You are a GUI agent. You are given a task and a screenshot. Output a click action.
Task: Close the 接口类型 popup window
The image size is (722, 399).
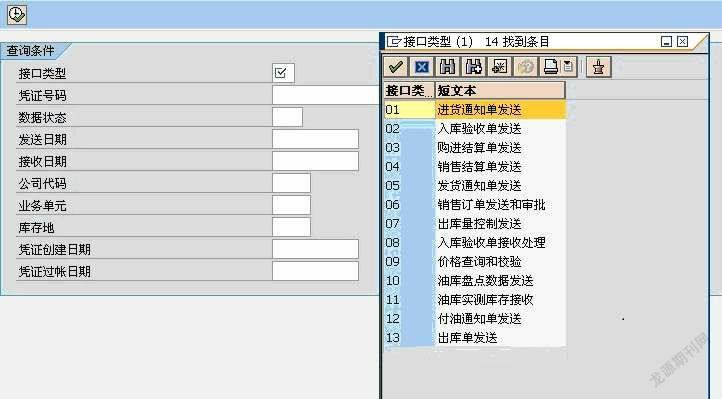coord(682,42)
